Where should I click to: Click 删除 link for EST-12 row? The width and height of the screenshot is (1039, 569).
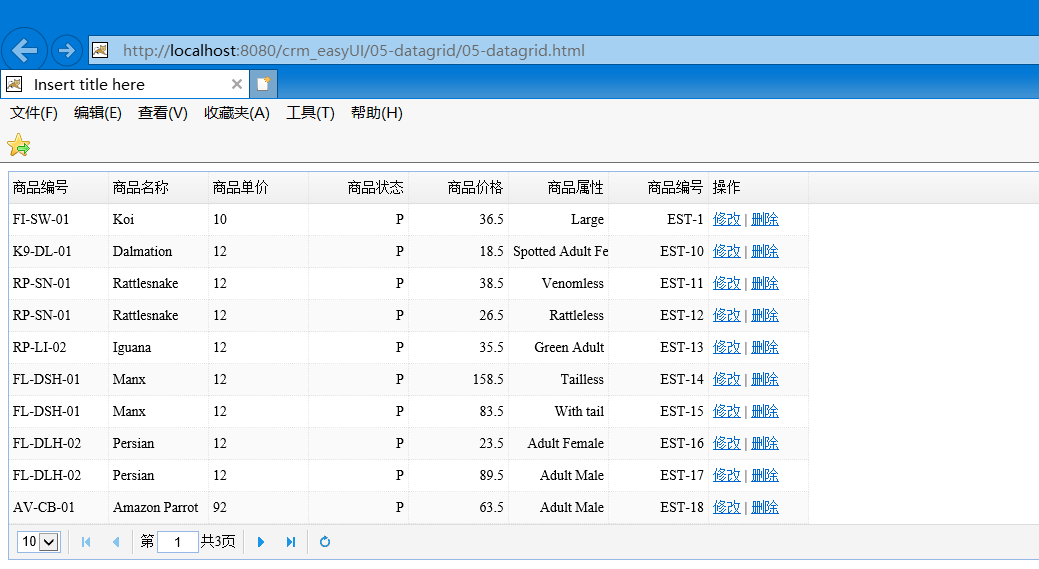click(x=765, y=315)
